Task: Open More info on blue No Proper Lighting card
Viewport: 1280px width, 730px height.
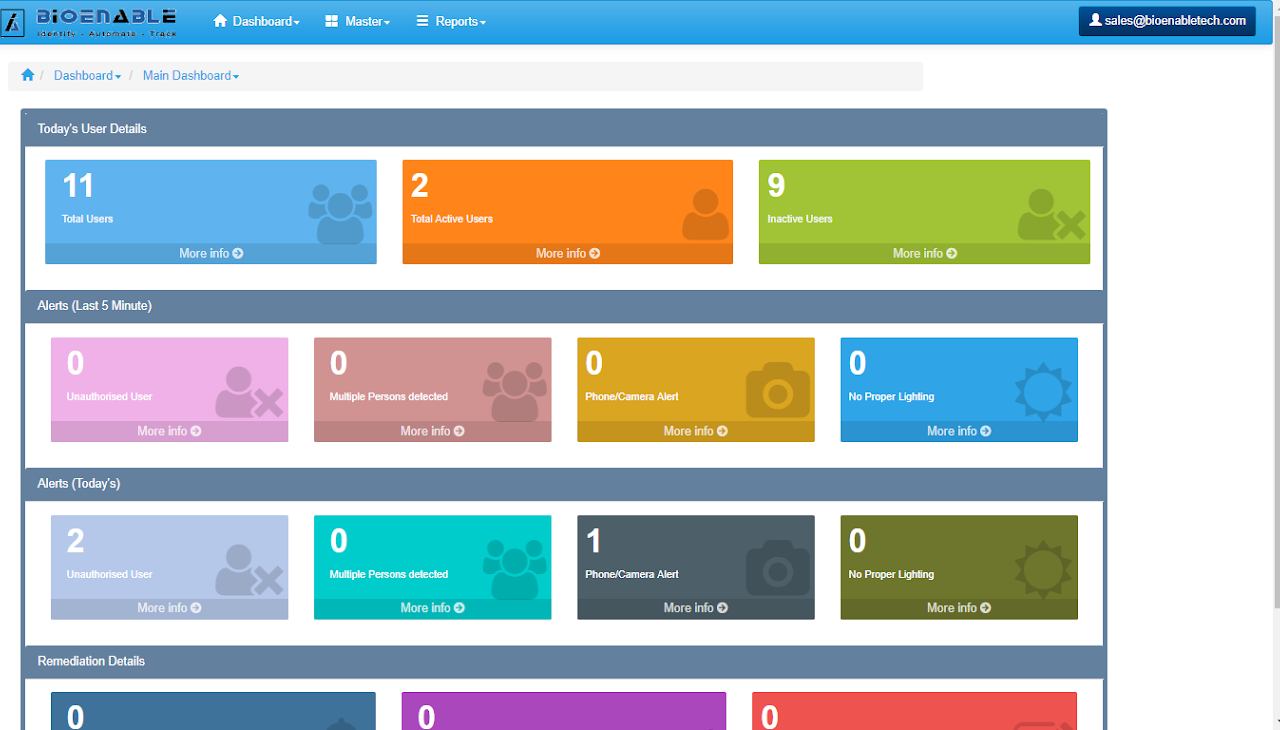Action: tap(959, 431)
